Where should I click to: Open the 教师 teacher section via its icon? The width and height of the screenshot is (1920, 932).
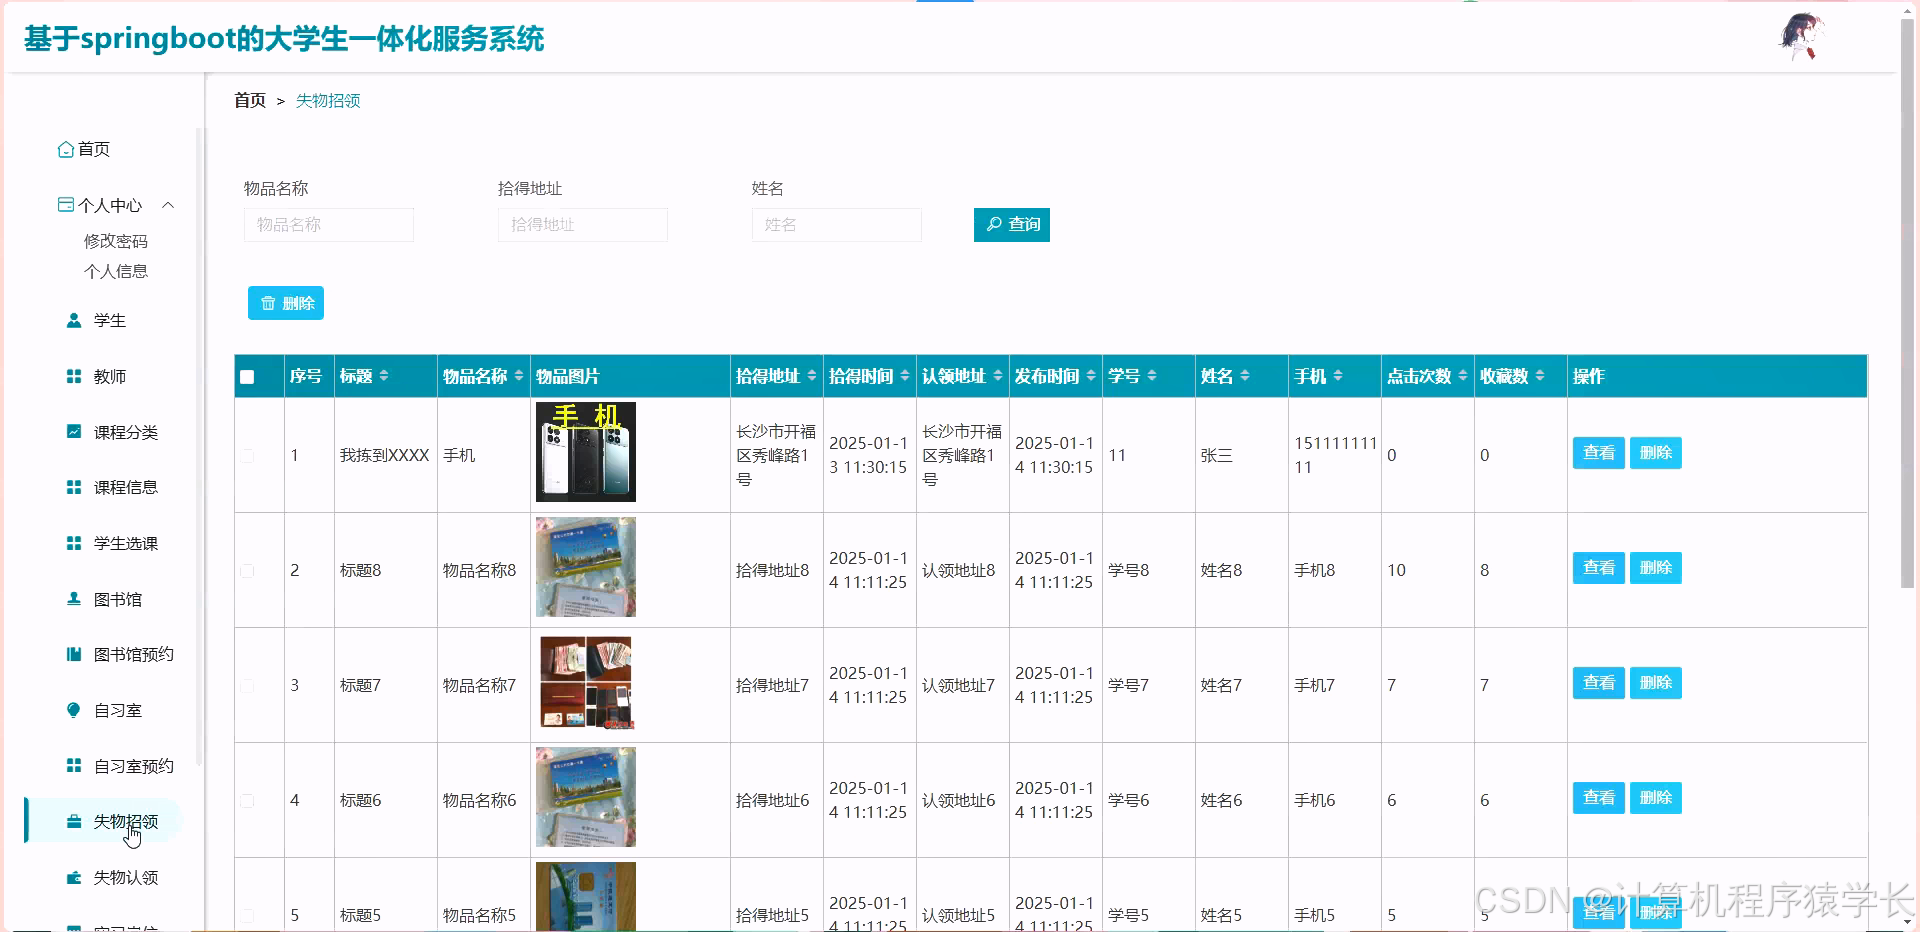click(72, 376)
